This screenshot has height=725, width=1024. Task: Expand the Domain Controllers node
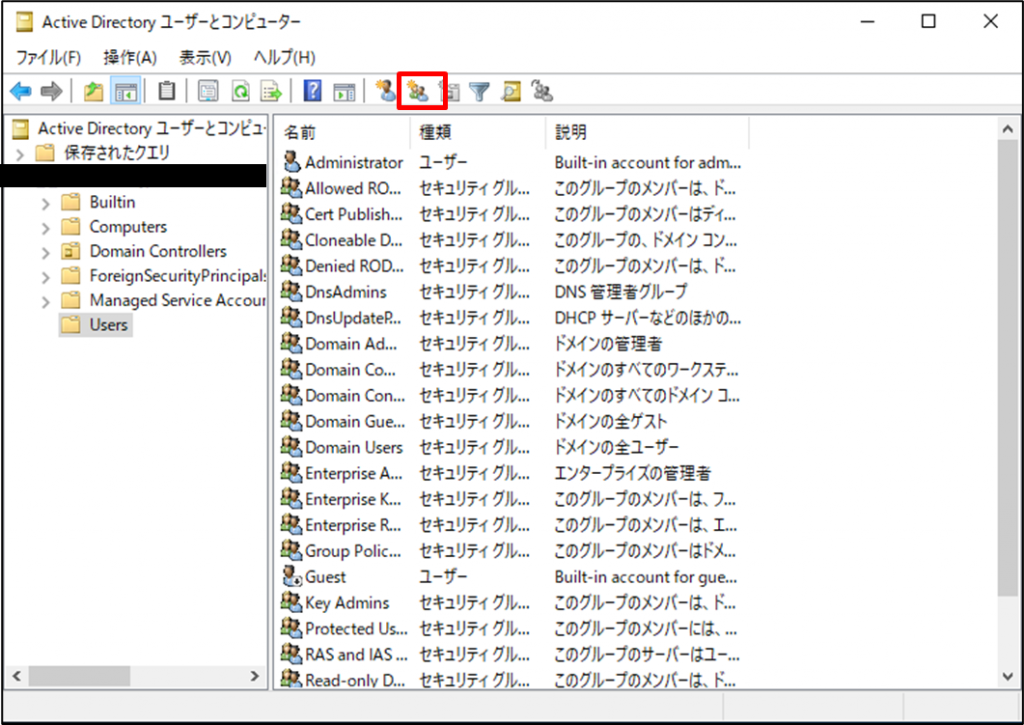[45, 252]
